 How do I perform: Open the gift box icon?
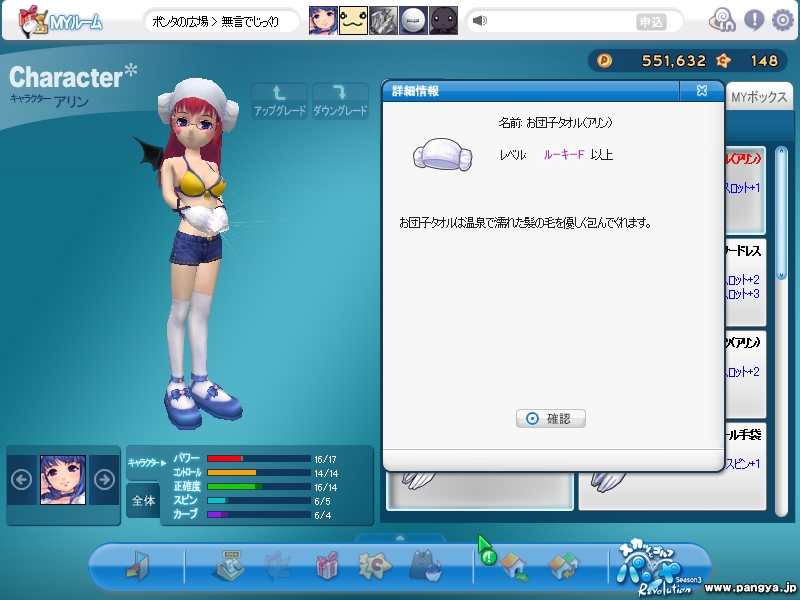(x=327, y=565)
